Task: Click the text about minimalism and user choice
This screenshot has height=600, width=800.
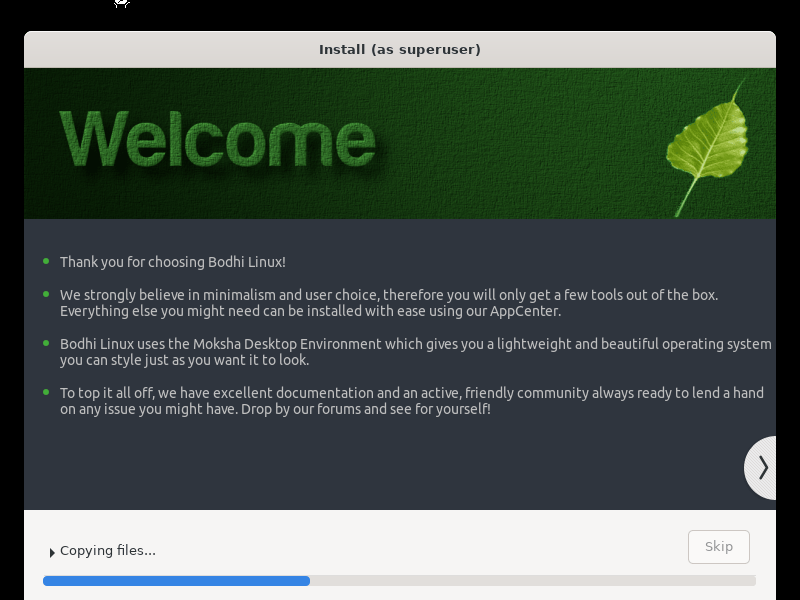Action: [389, 303]
